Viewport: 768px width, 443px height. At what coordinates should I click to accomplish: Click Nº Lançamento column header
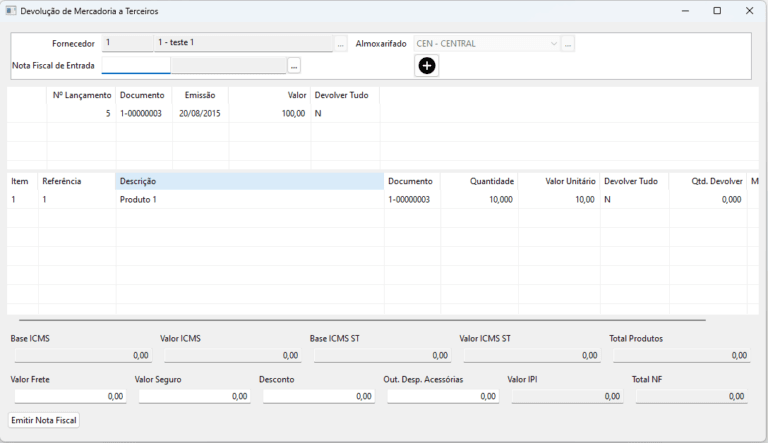82,95
